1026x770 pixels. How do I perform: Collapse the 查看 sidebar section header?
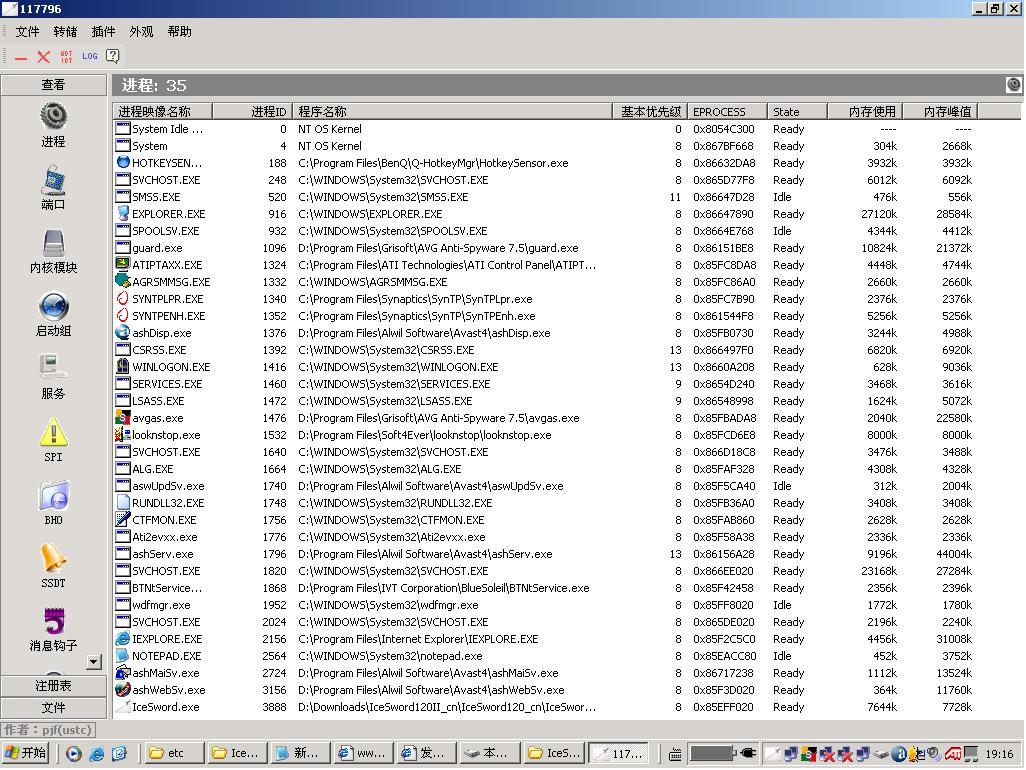coord(53,85)
